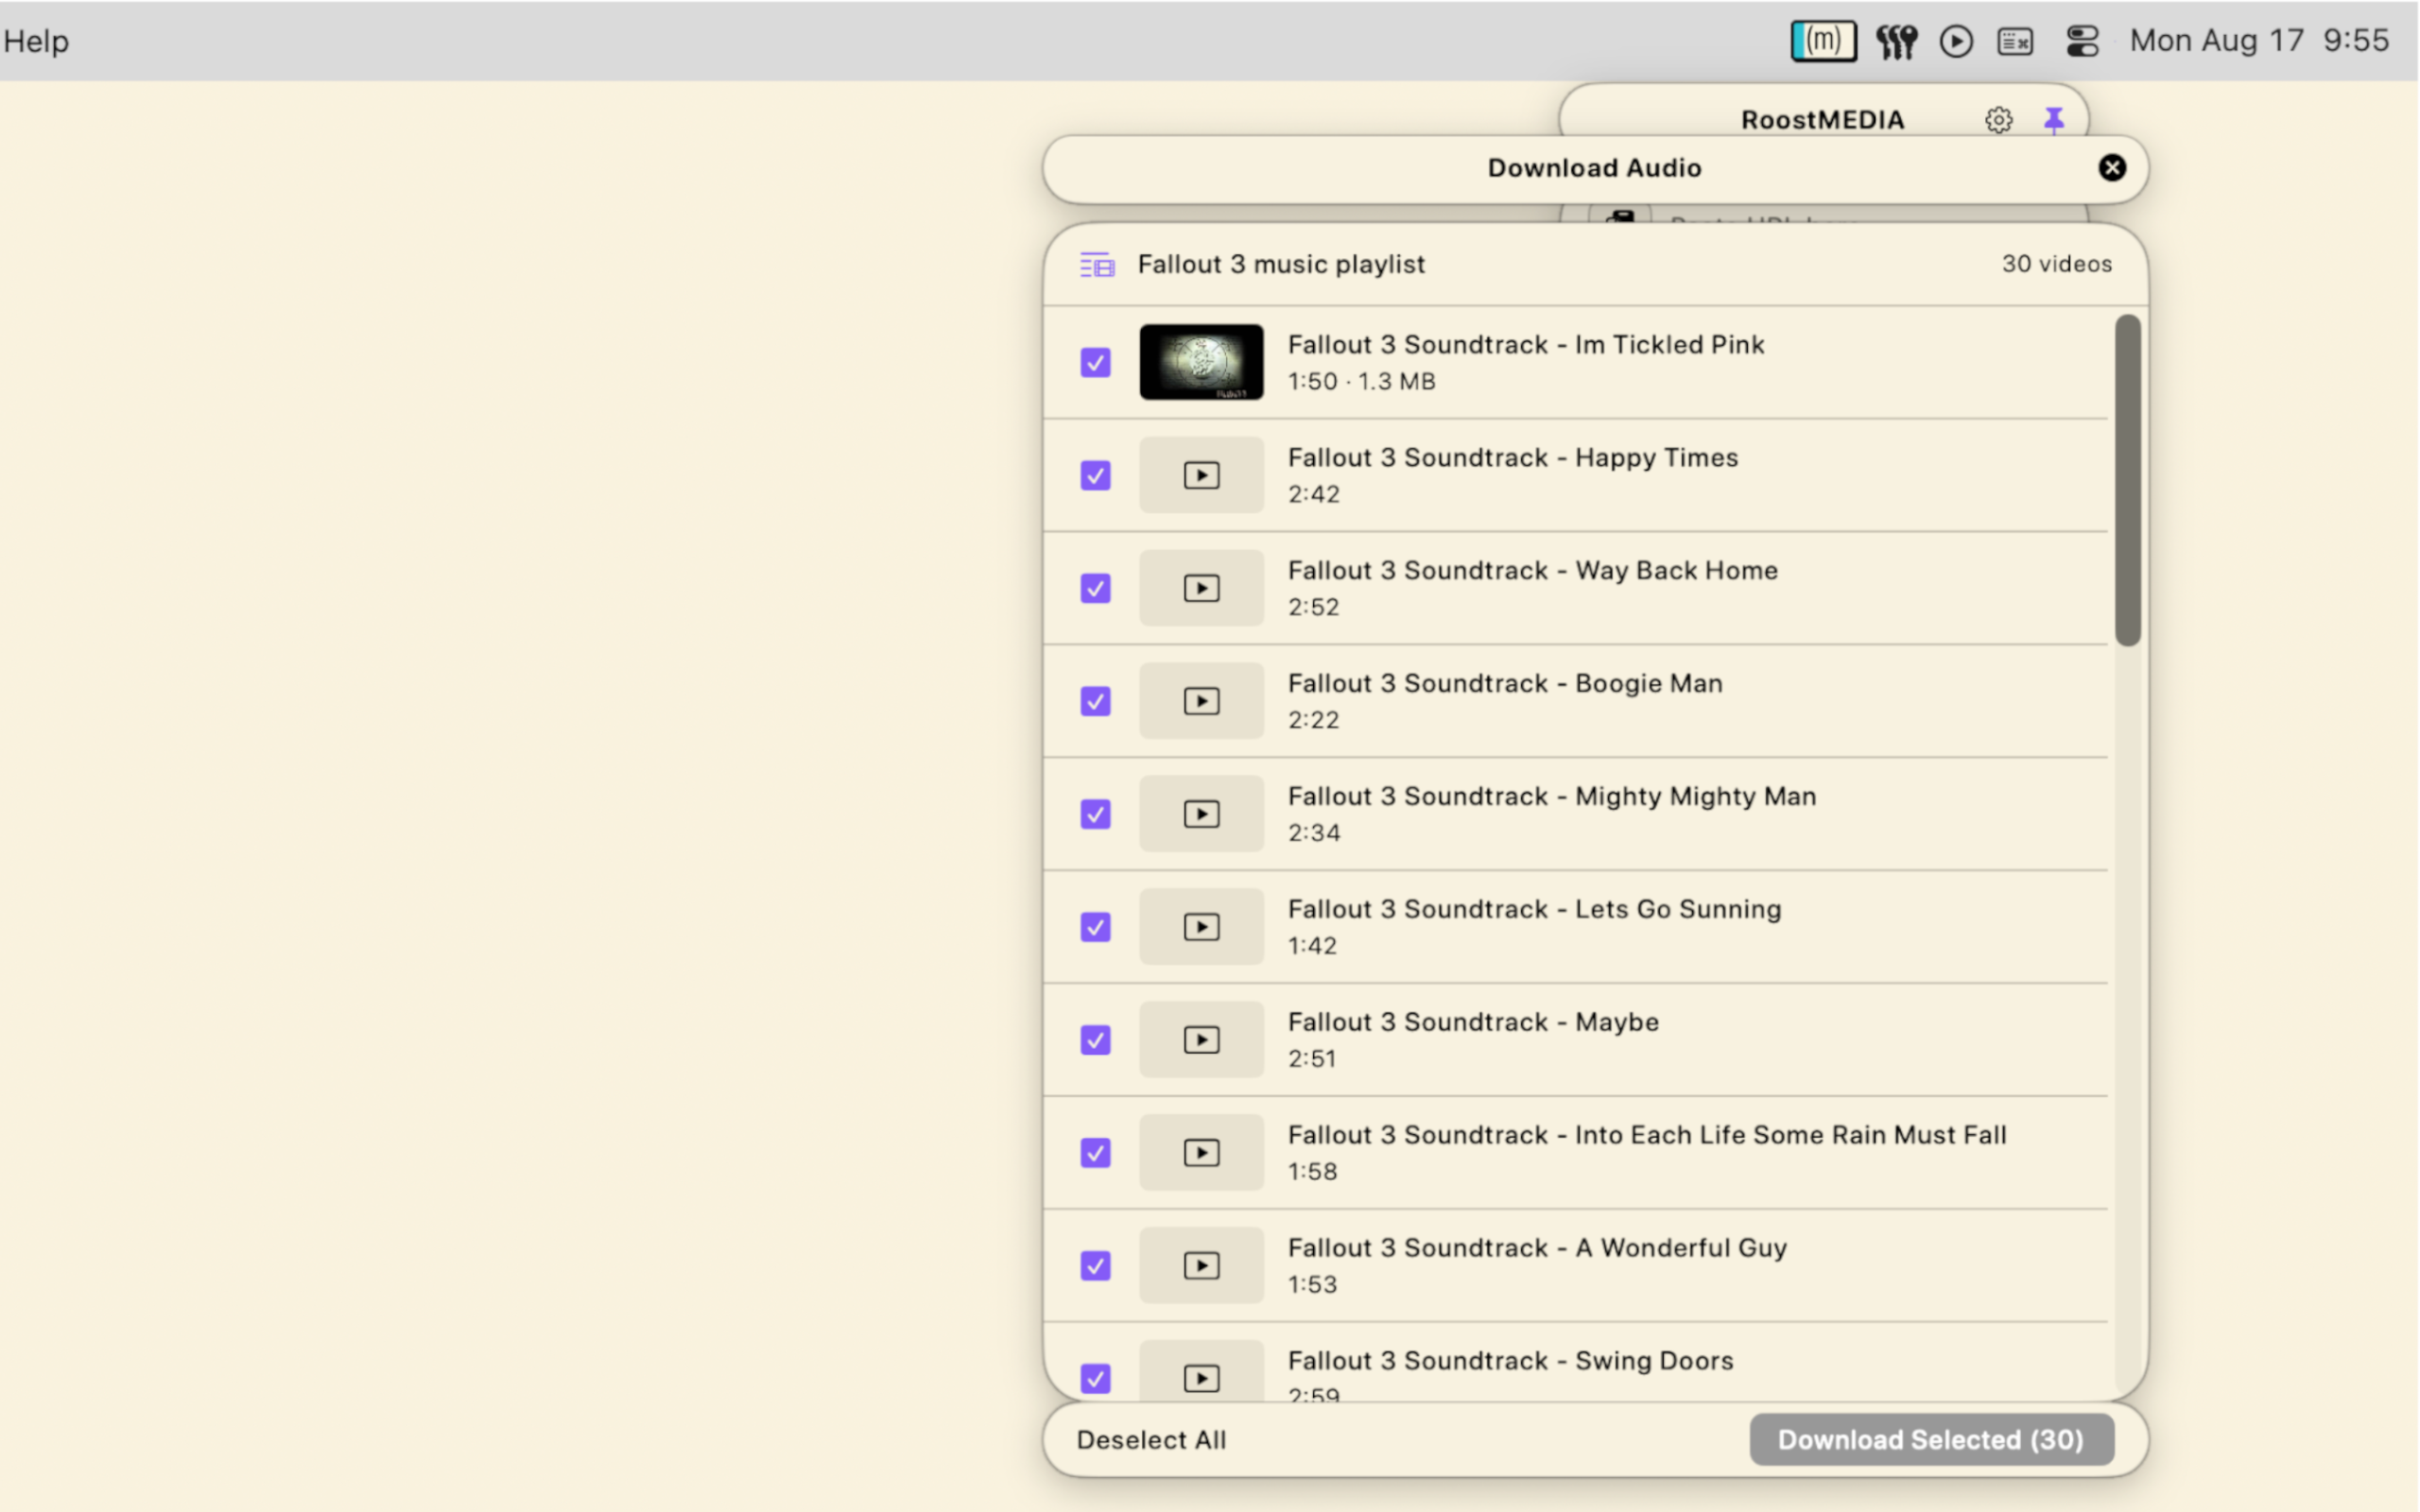The width and height of the screenshot is (2420, 1512).
Task: Click the playlist icon beside Fallout 3 music playlist
Action: coord(1097,265)
